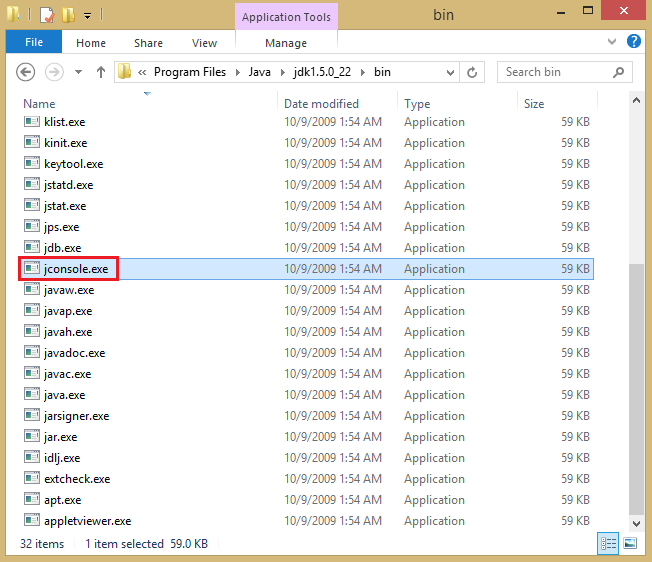Switch to Large icons view layout
652x562 pixels.
point(630,543)
